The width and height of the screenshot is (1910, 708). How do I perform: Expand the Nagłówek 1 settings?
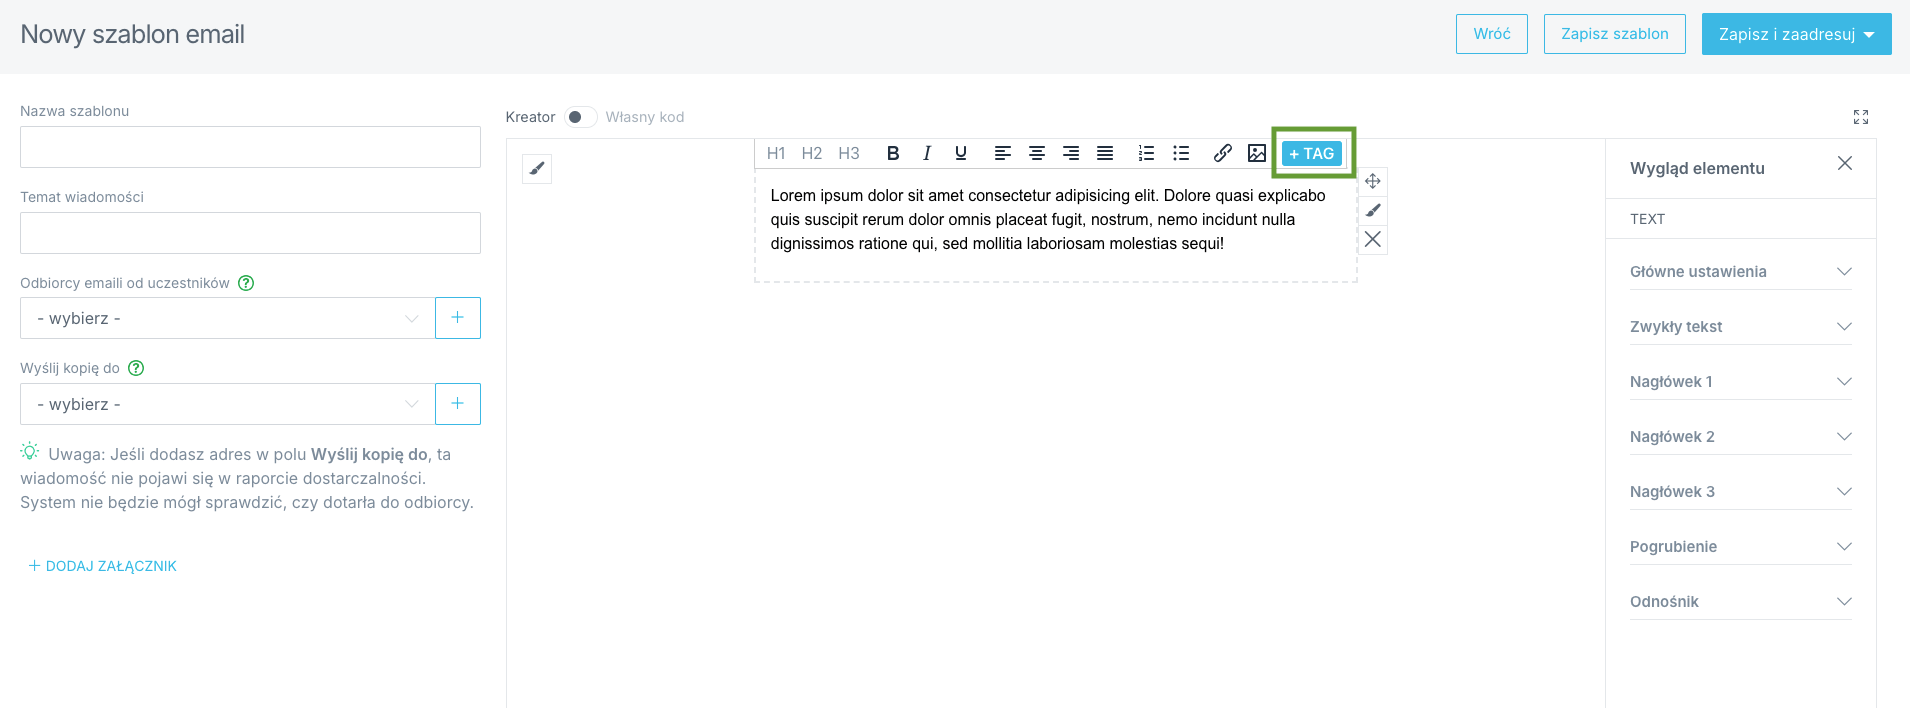click(x=1740, y=382)
